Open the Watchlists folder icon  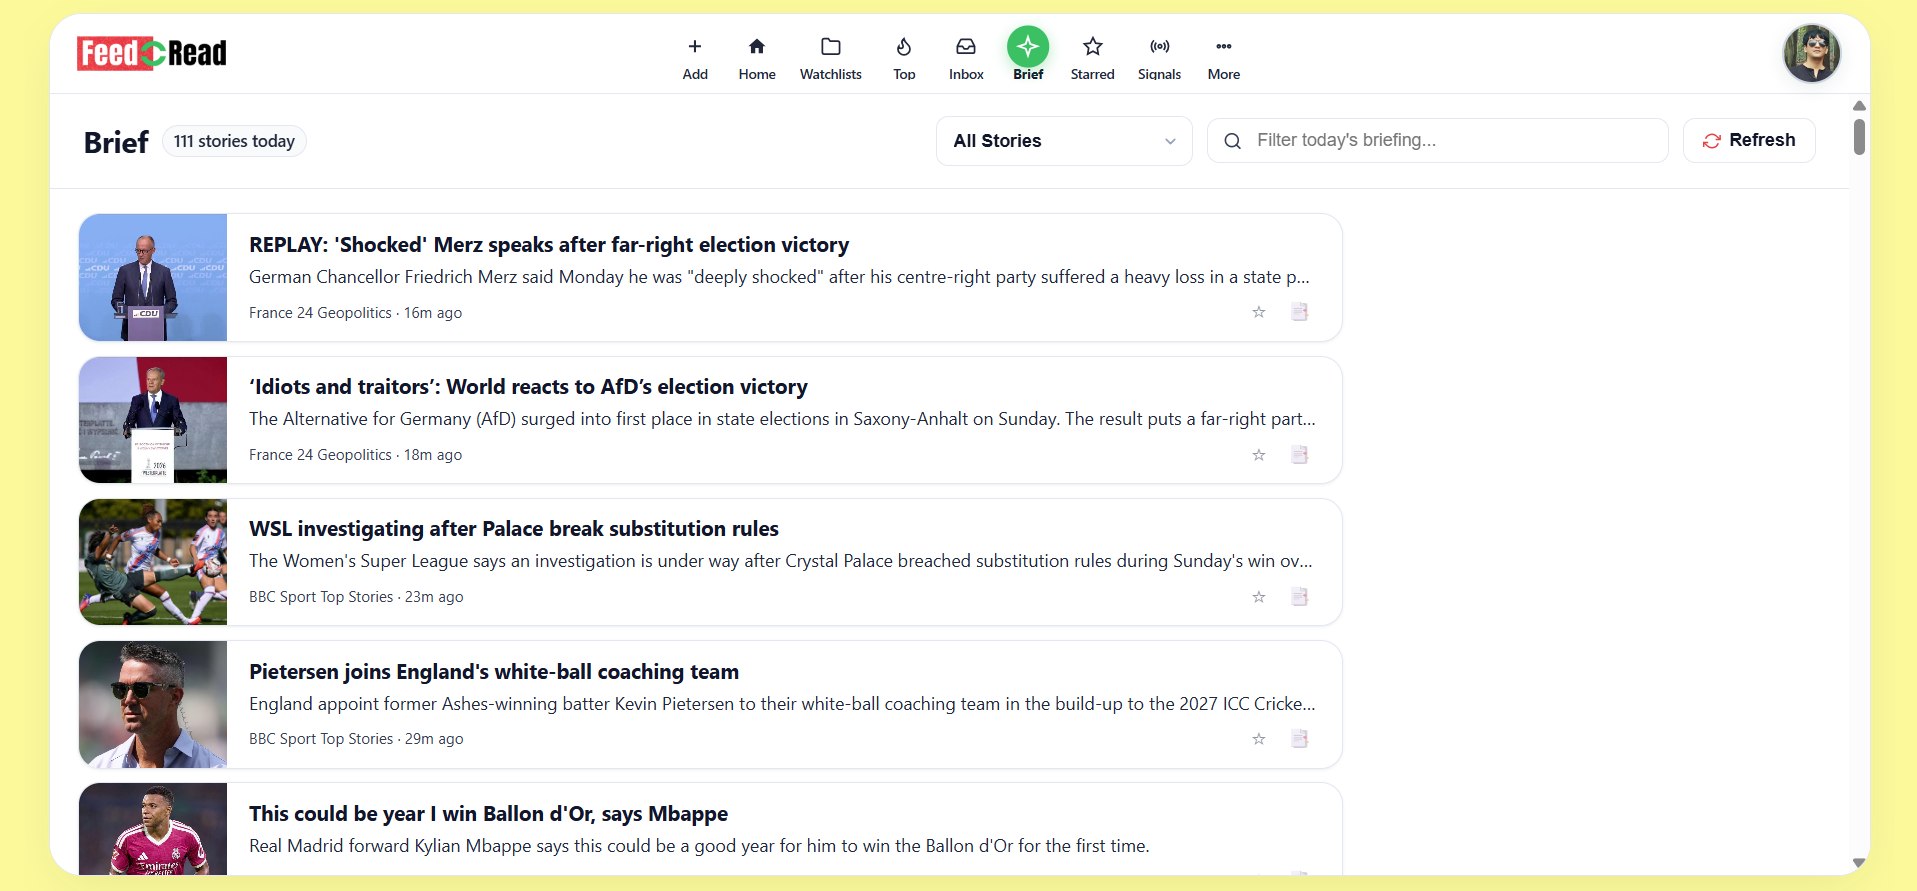coord(831,46)
